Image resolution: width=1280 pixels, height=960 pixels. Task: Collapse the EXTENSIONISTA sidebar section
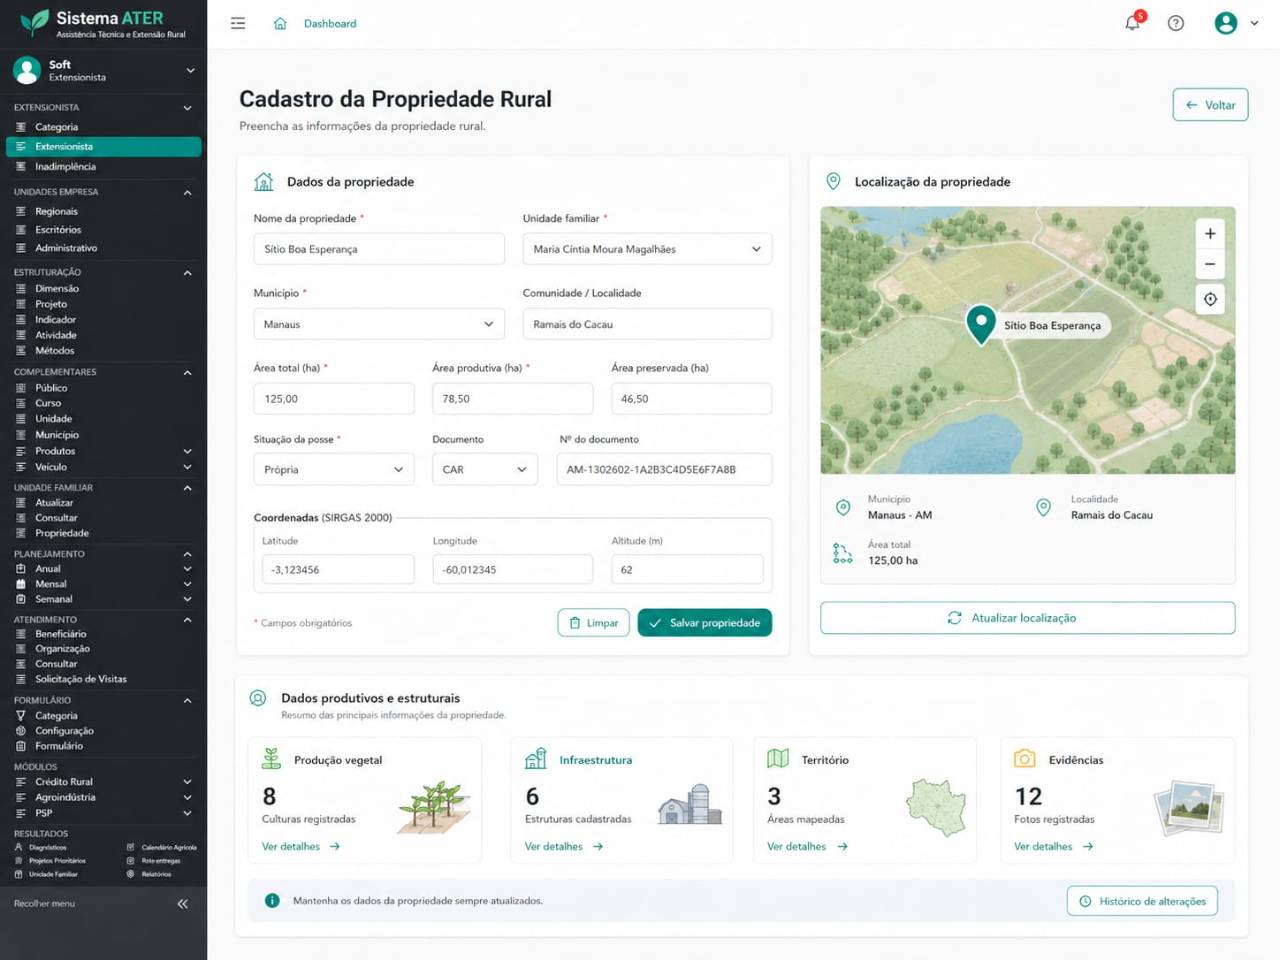point(187,108)
